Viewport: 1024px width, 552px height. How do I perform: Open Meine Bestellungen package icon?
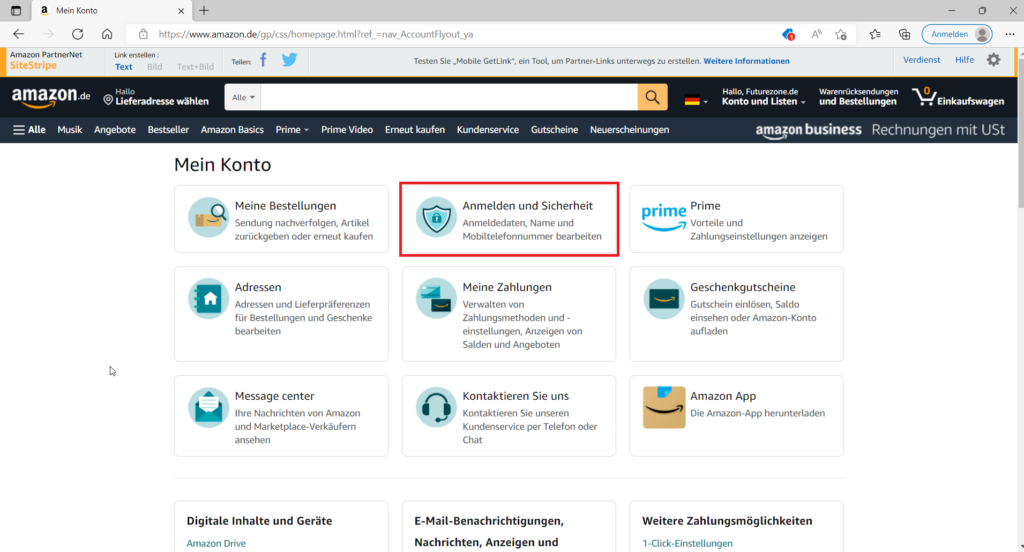tap(208, 217)
